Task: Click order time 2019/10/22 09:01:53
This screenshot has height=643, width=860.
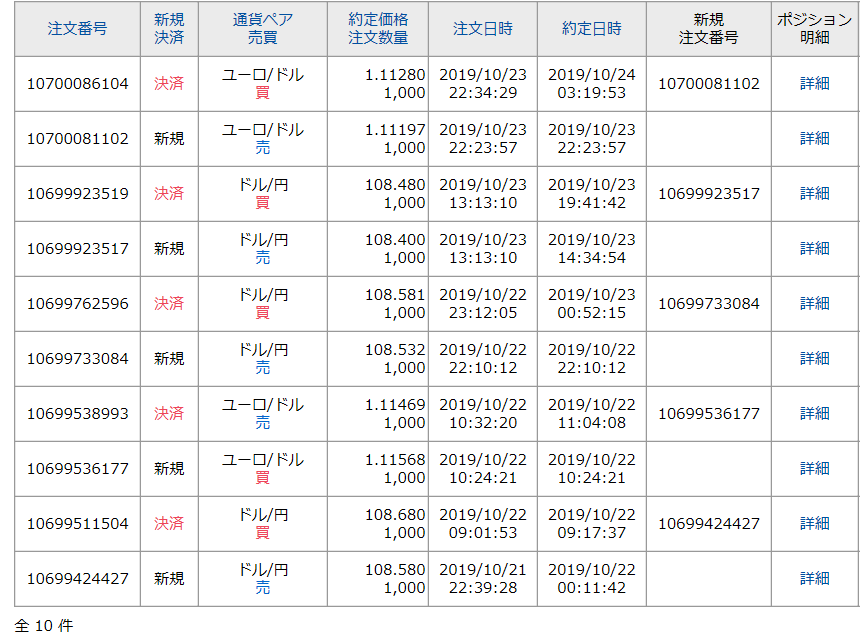Action: point(483,523)
